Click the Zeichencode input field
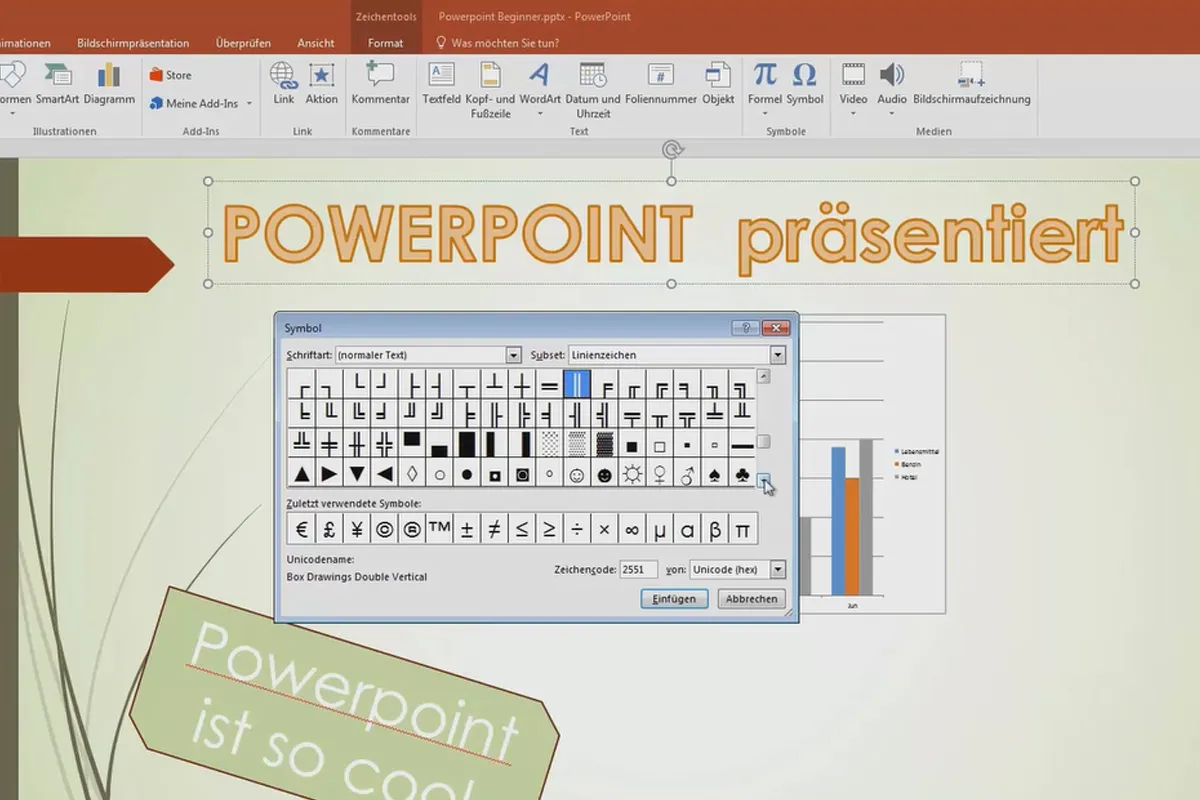The height and width of the screenshot is (800, 1200). [x=638, y=569]
